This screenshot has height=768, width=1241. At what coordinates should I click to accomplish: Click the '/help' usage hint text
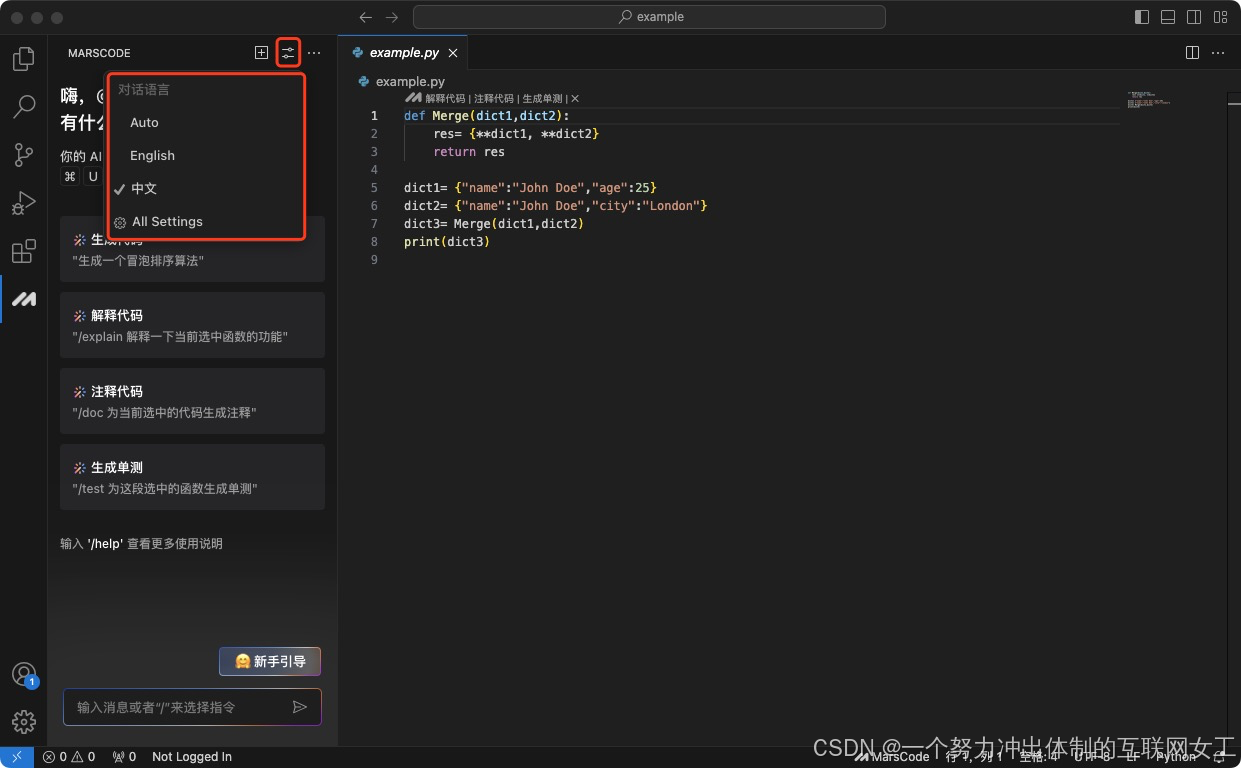[141, 544]
